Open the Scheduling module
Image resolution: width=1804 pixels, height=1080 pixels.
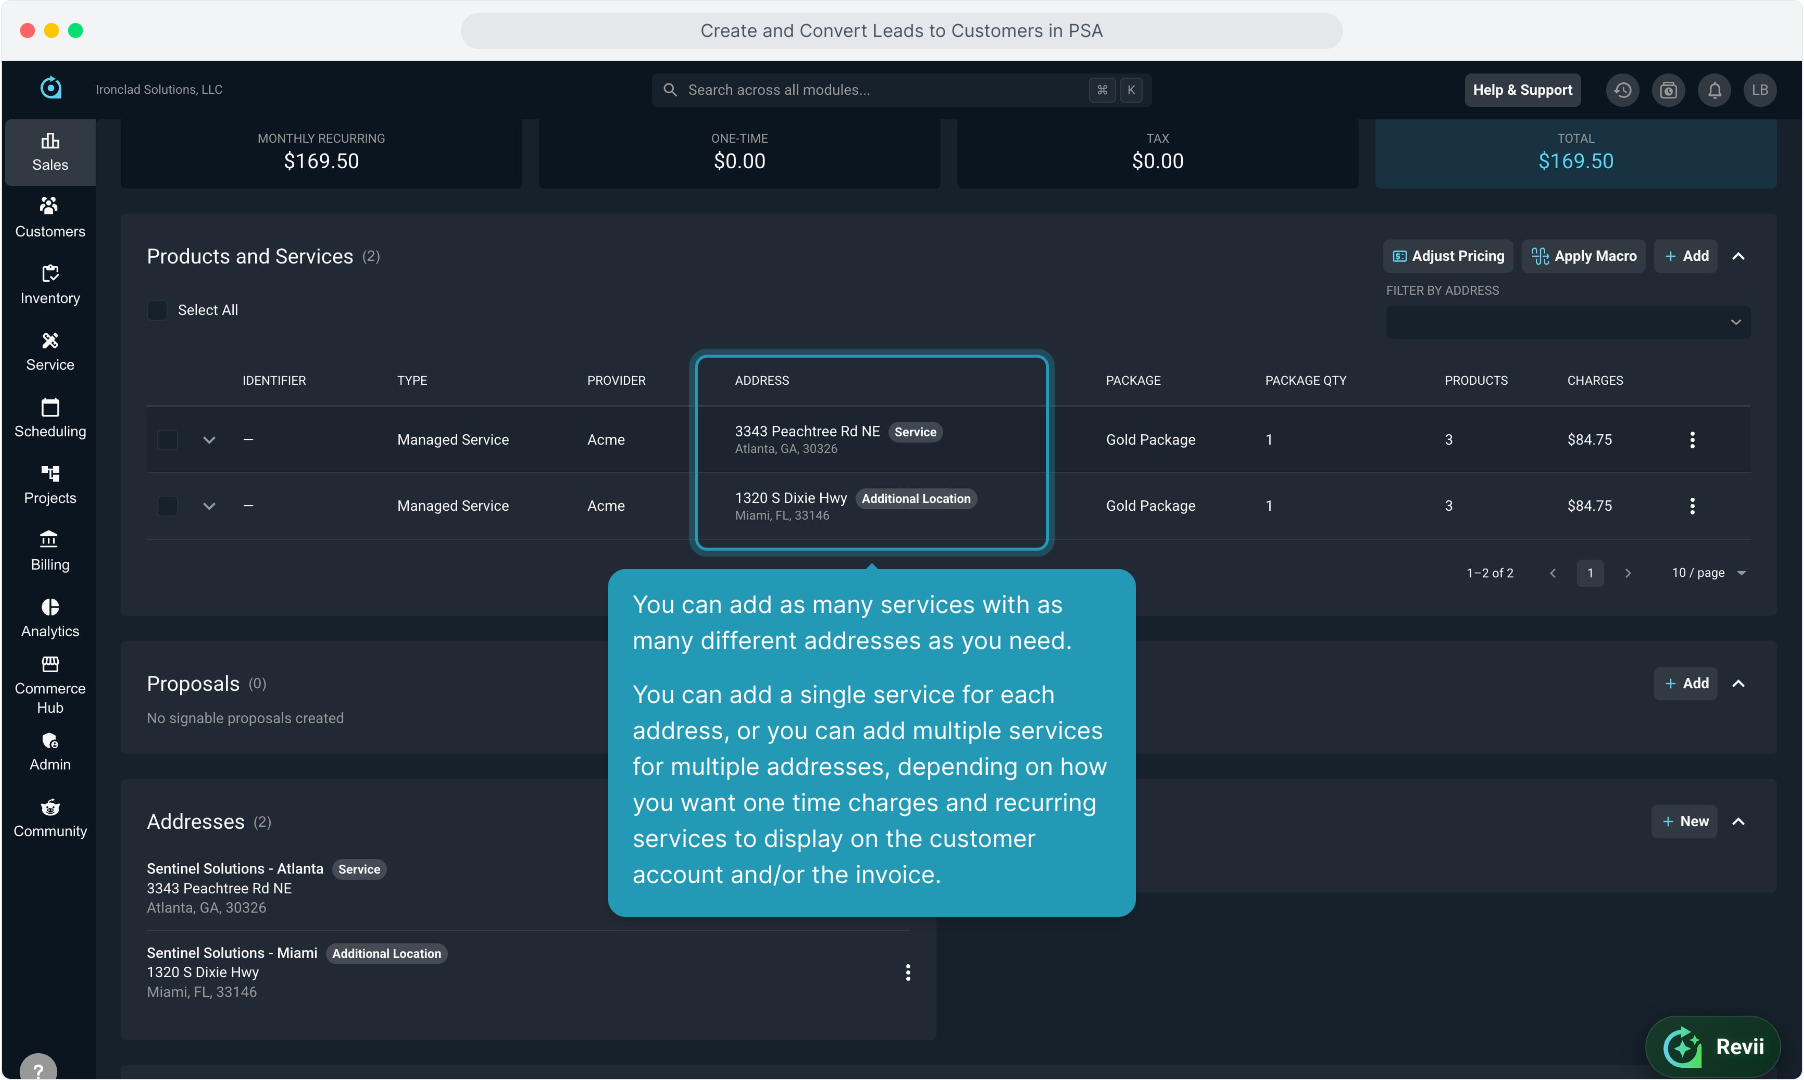click(x=50, y=418)
